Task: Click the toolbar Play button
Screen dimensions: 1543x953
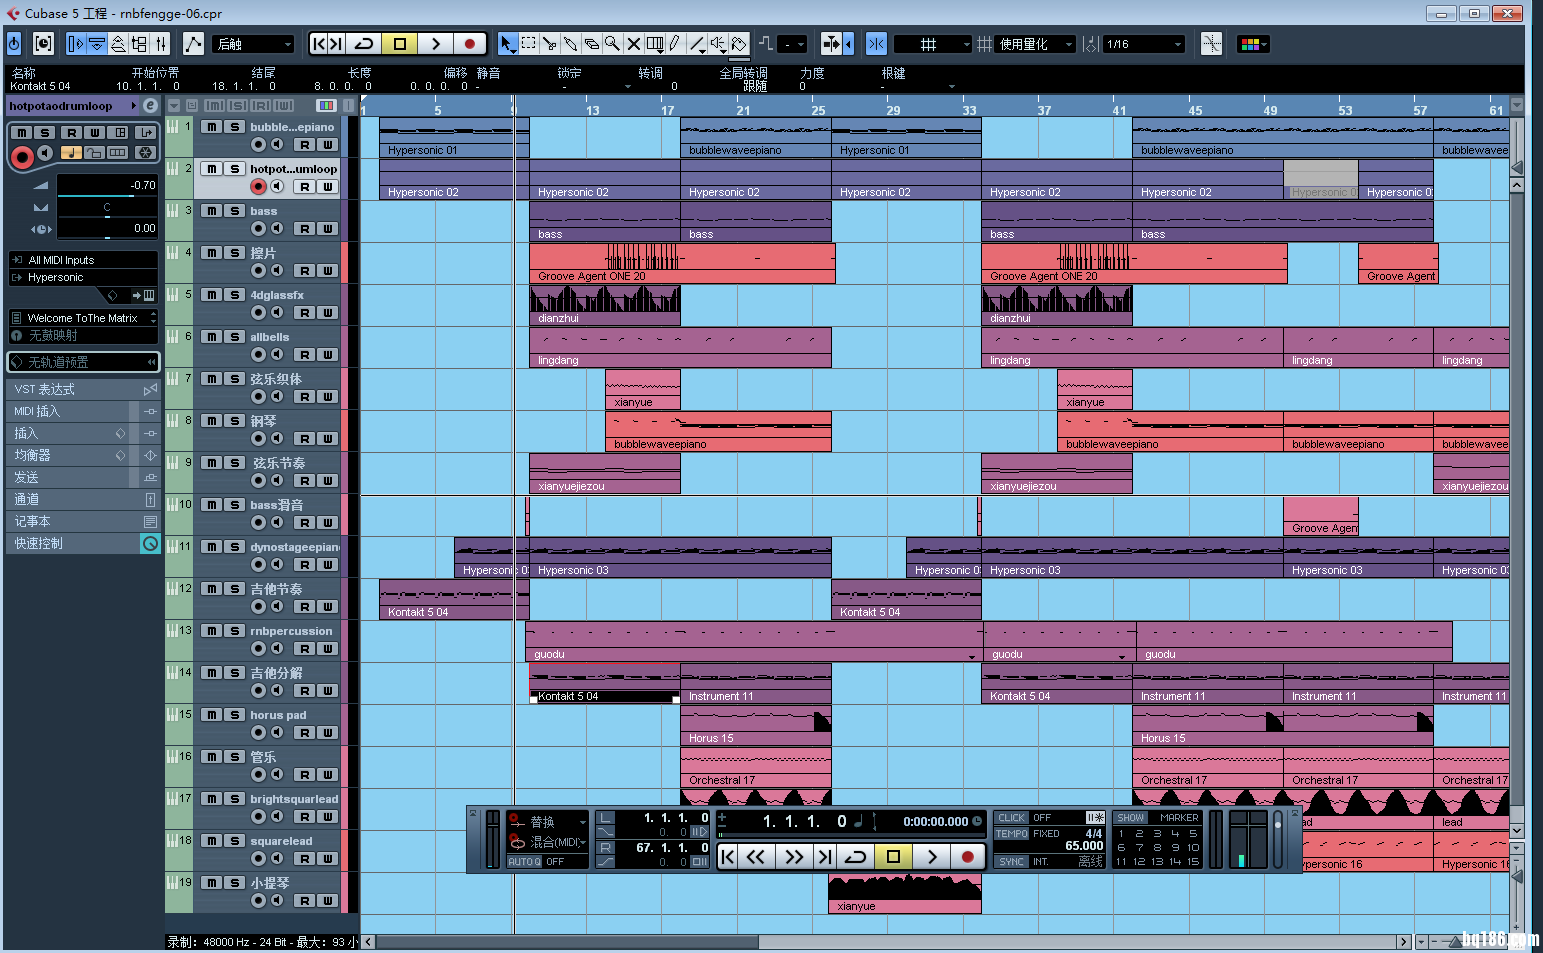Action: pos(435,44)
